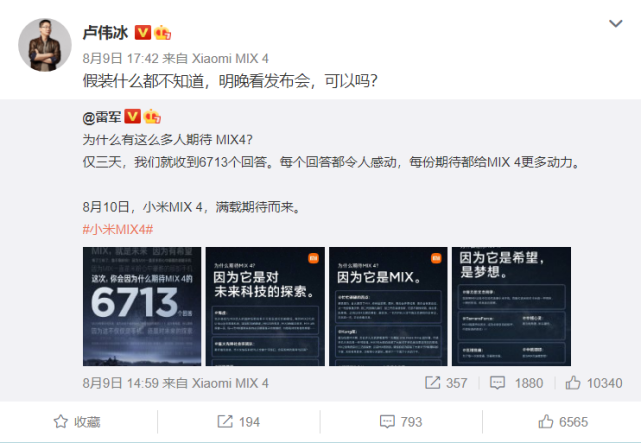The image size is (641, 443).
Task: Open 卢伟冰's username link
Action: click(x=105, y=33)
